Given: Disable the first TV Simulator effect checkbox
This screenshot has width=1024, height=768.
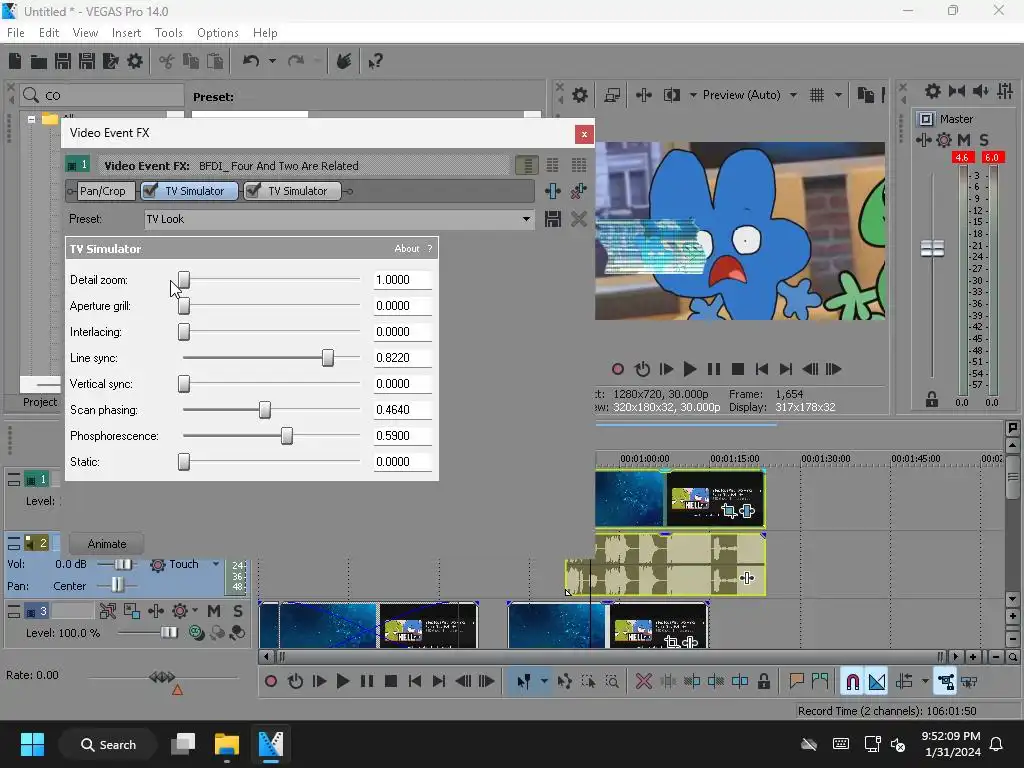Looking at the screenshot, I should 150,191.
